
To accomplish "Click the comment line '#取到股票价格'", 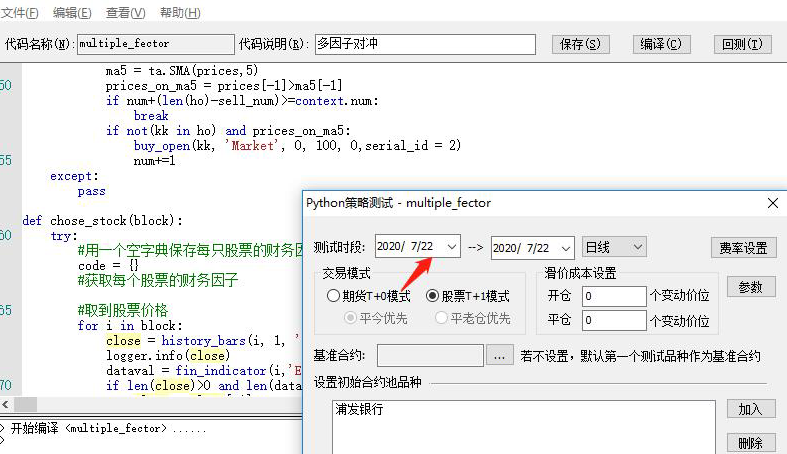I will (123, 310).
